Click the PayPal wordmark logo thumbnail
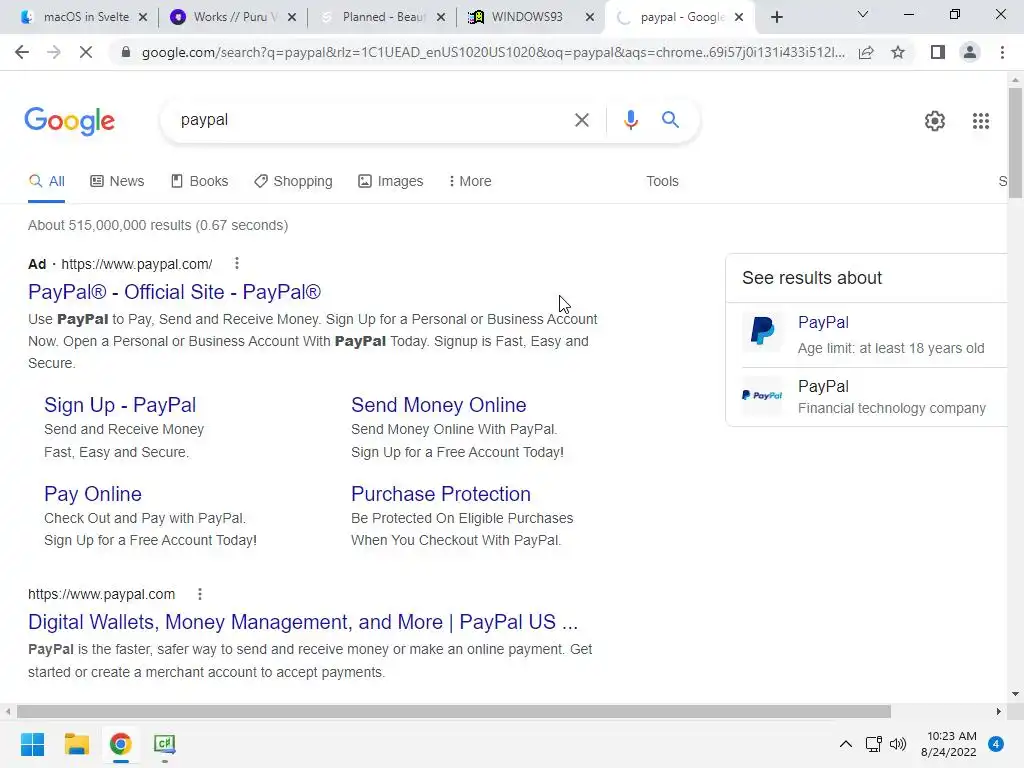Viewport: 1024px width, 768px height. pyautogui.click(x=762, y=395)
